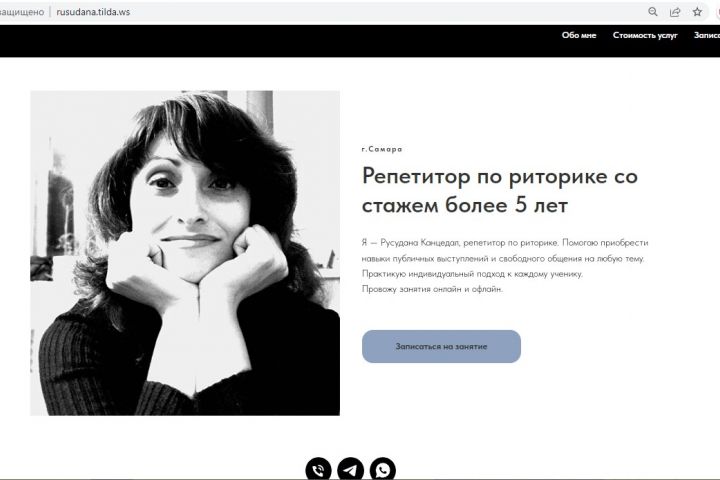Click the 'г.Самара' location label
The image size is (720, 480).
(382, 149)
